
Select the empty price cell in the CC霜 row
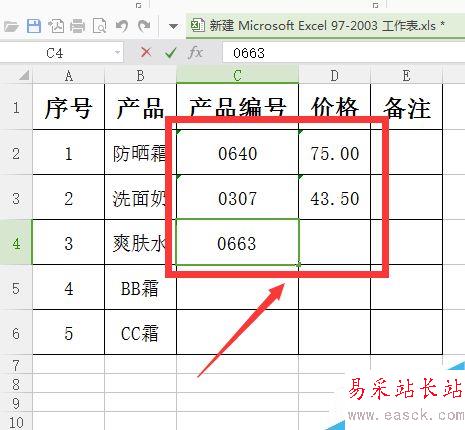(x=334, y=333)
